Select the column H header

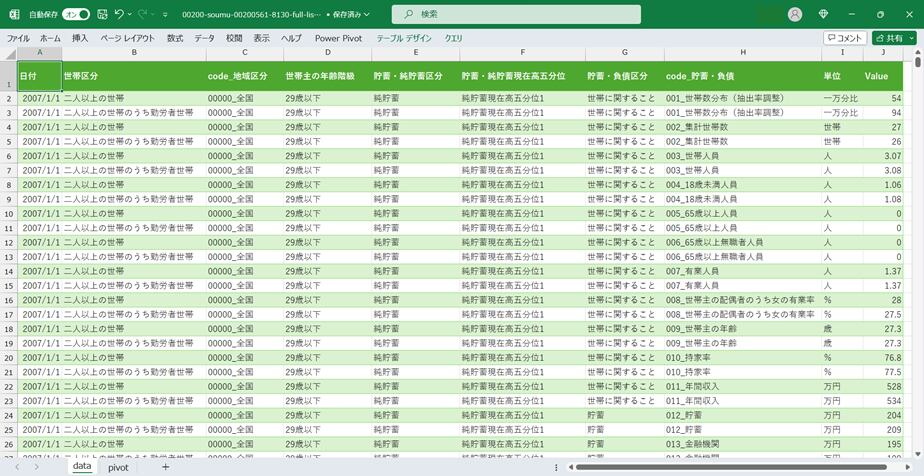coord(742,52)
